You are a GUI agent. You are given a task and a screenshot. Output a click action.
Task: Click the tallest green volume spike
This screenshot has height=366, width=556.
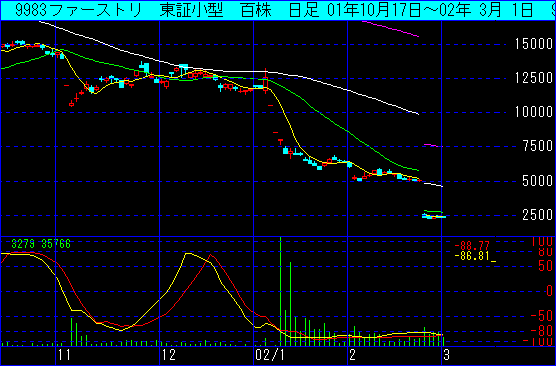(280, 292)
